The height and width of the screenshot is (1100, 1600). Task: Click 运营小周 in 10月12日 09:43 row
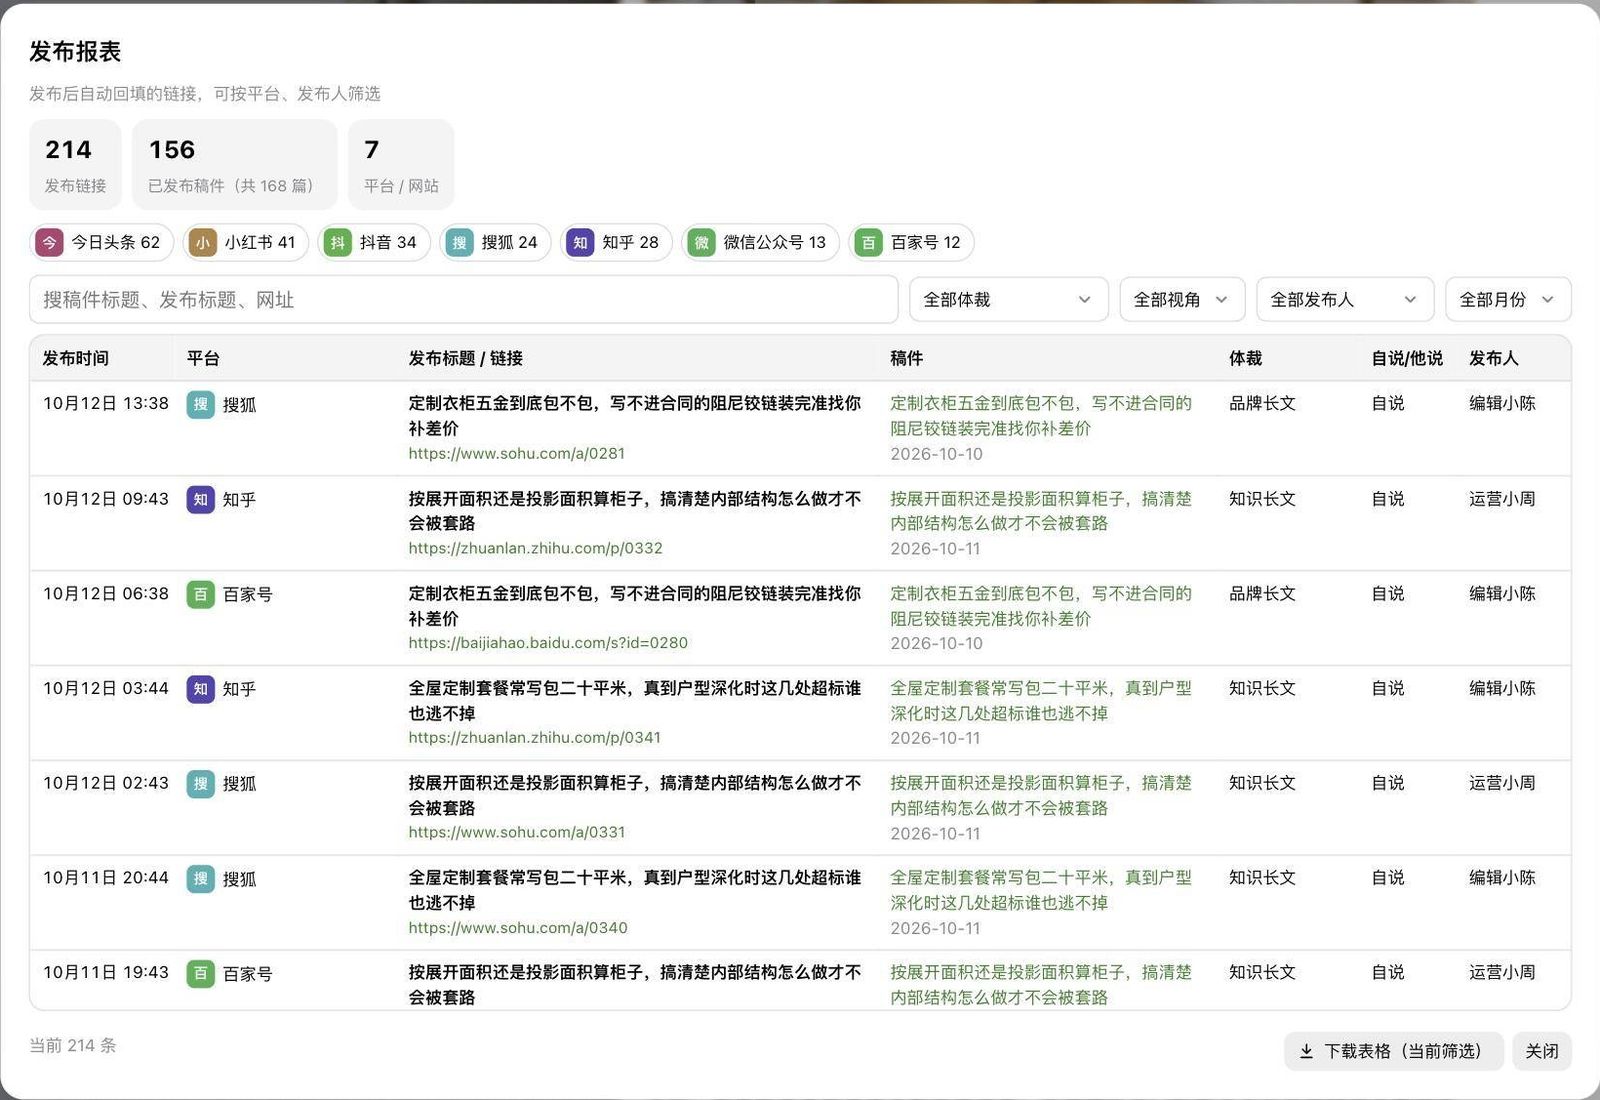[x=1502, y=499]
